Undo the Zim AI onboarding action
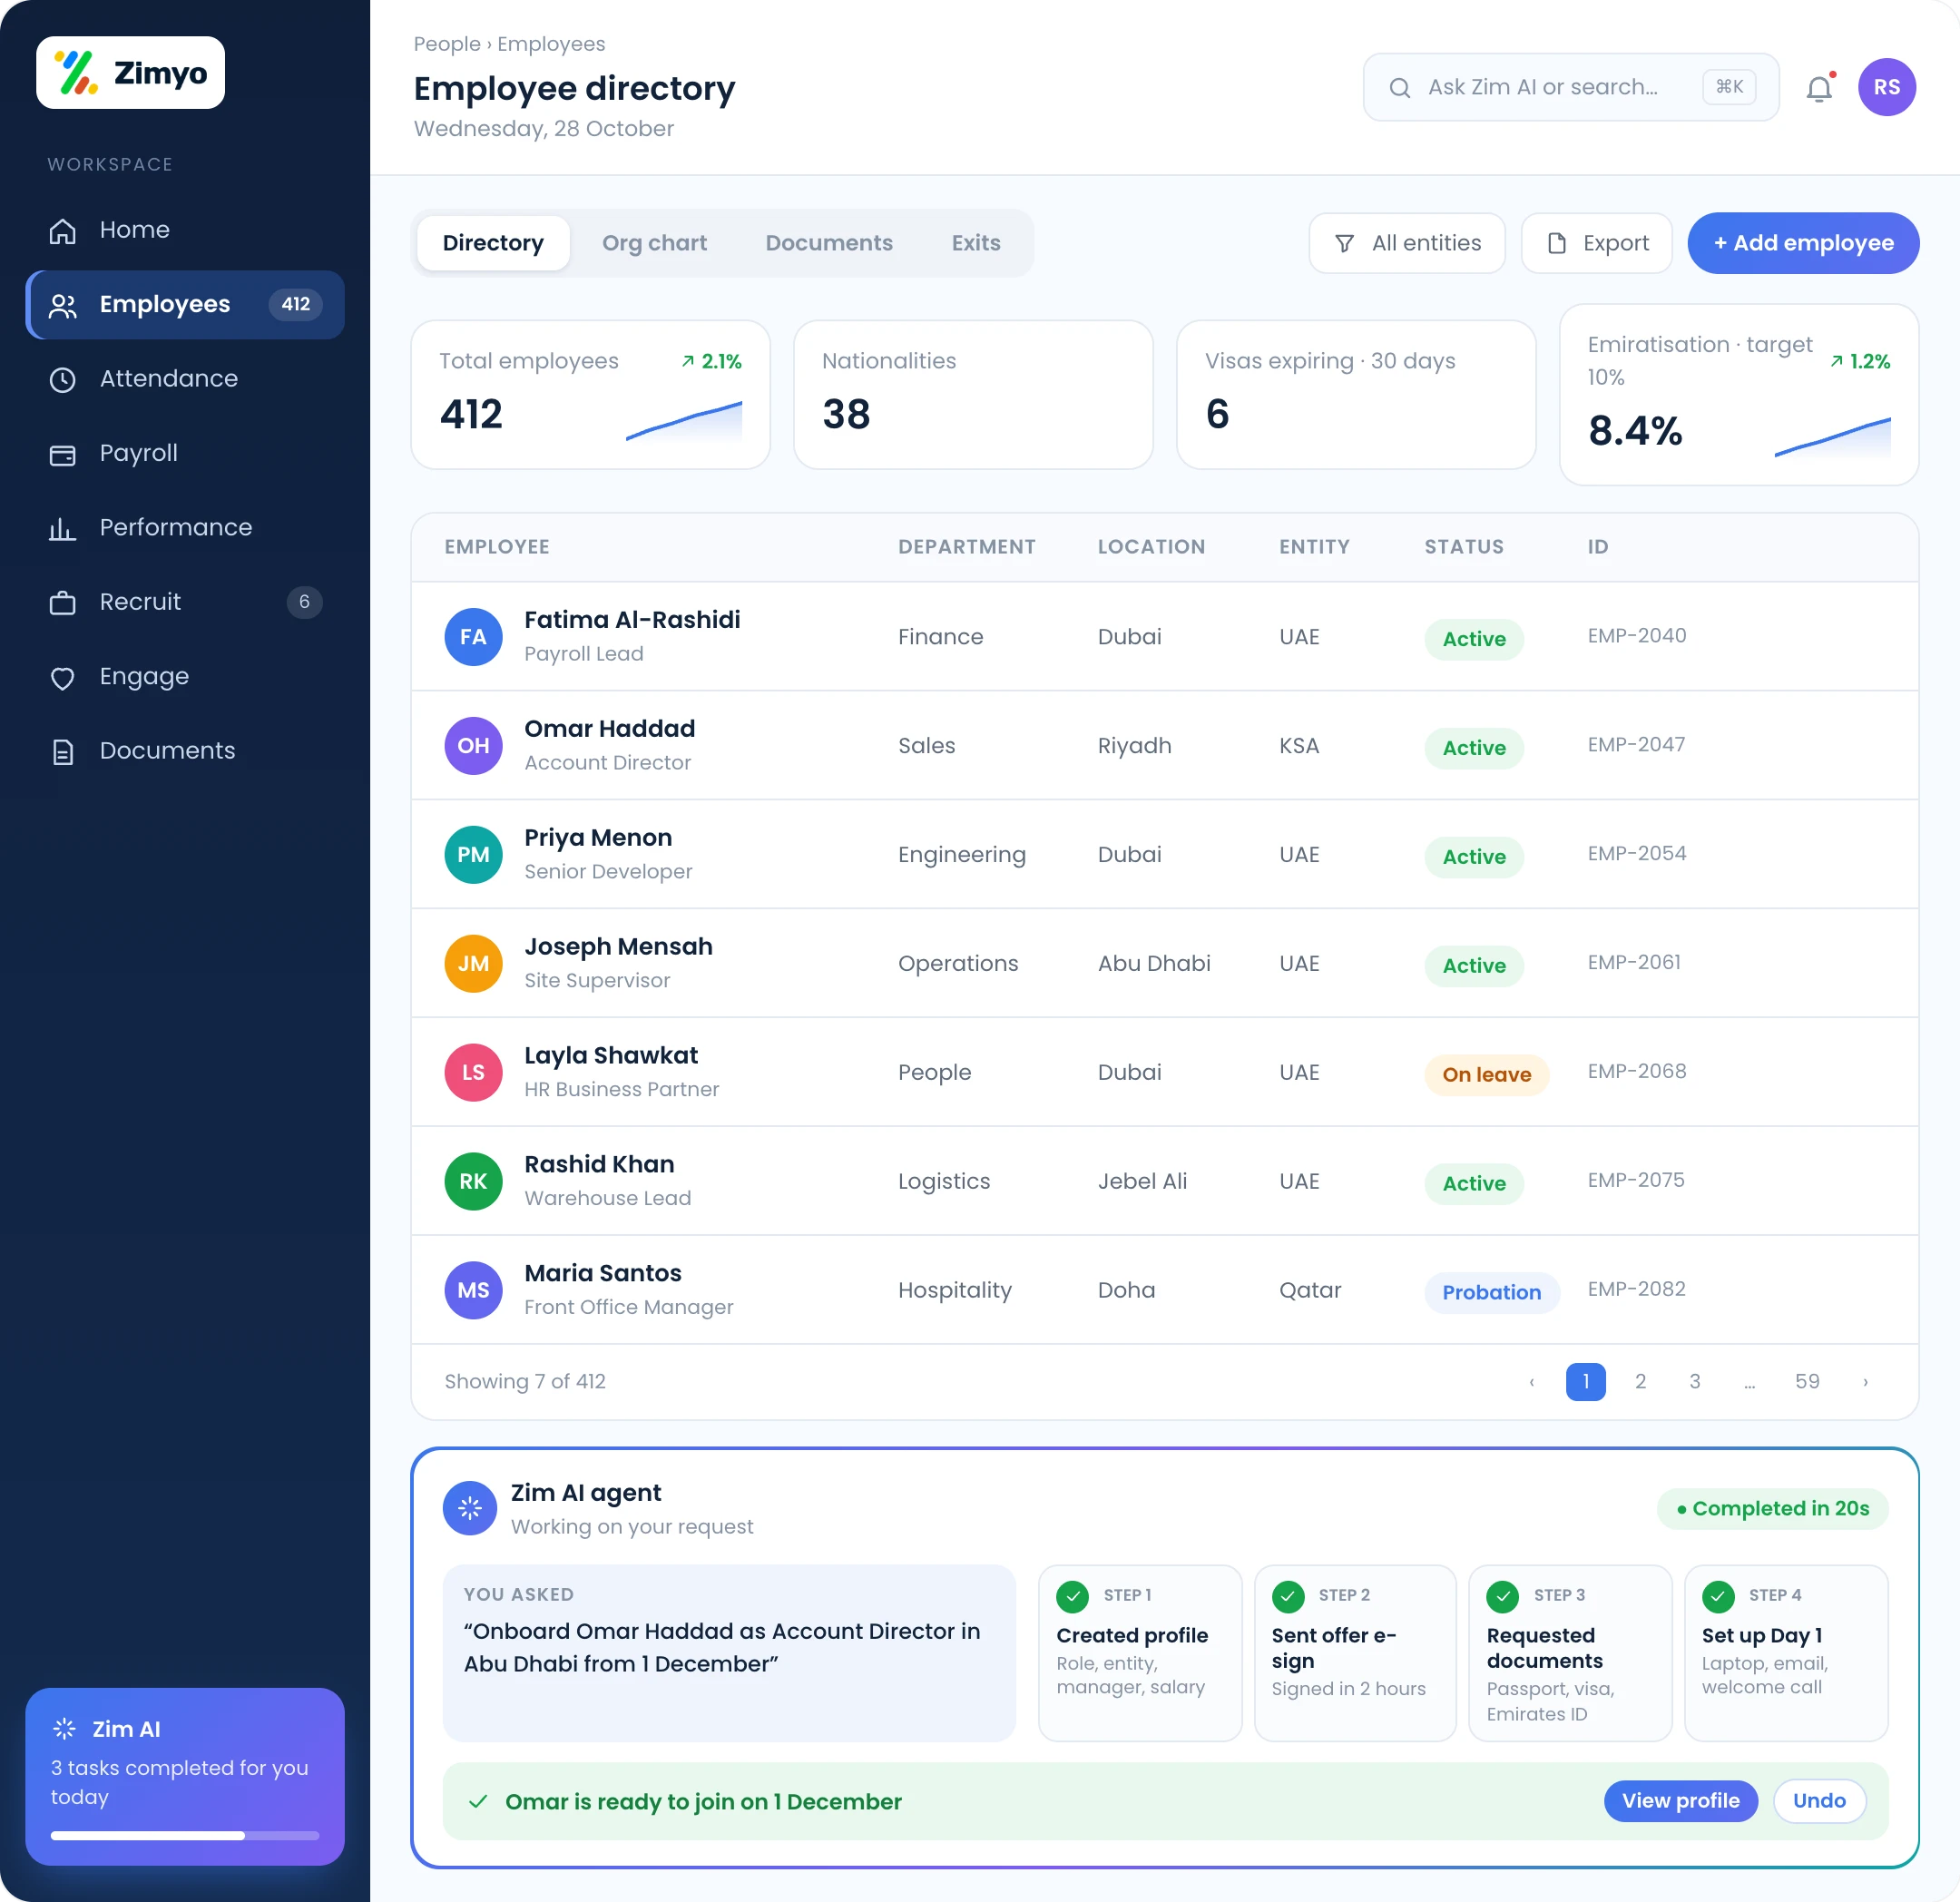1960x1902 pixels. pyautogui.click(x=1819, y=1801)
